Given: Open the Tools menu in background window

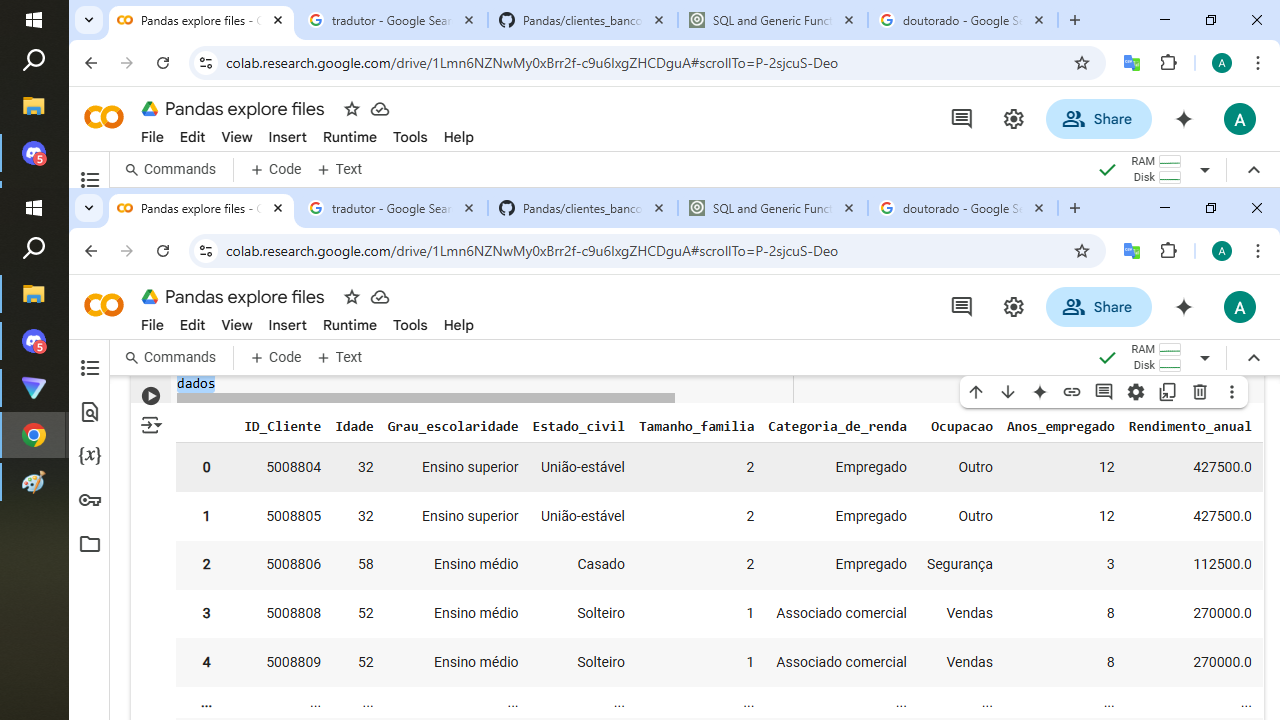Looking at the screenshot, I should point(410,137).
